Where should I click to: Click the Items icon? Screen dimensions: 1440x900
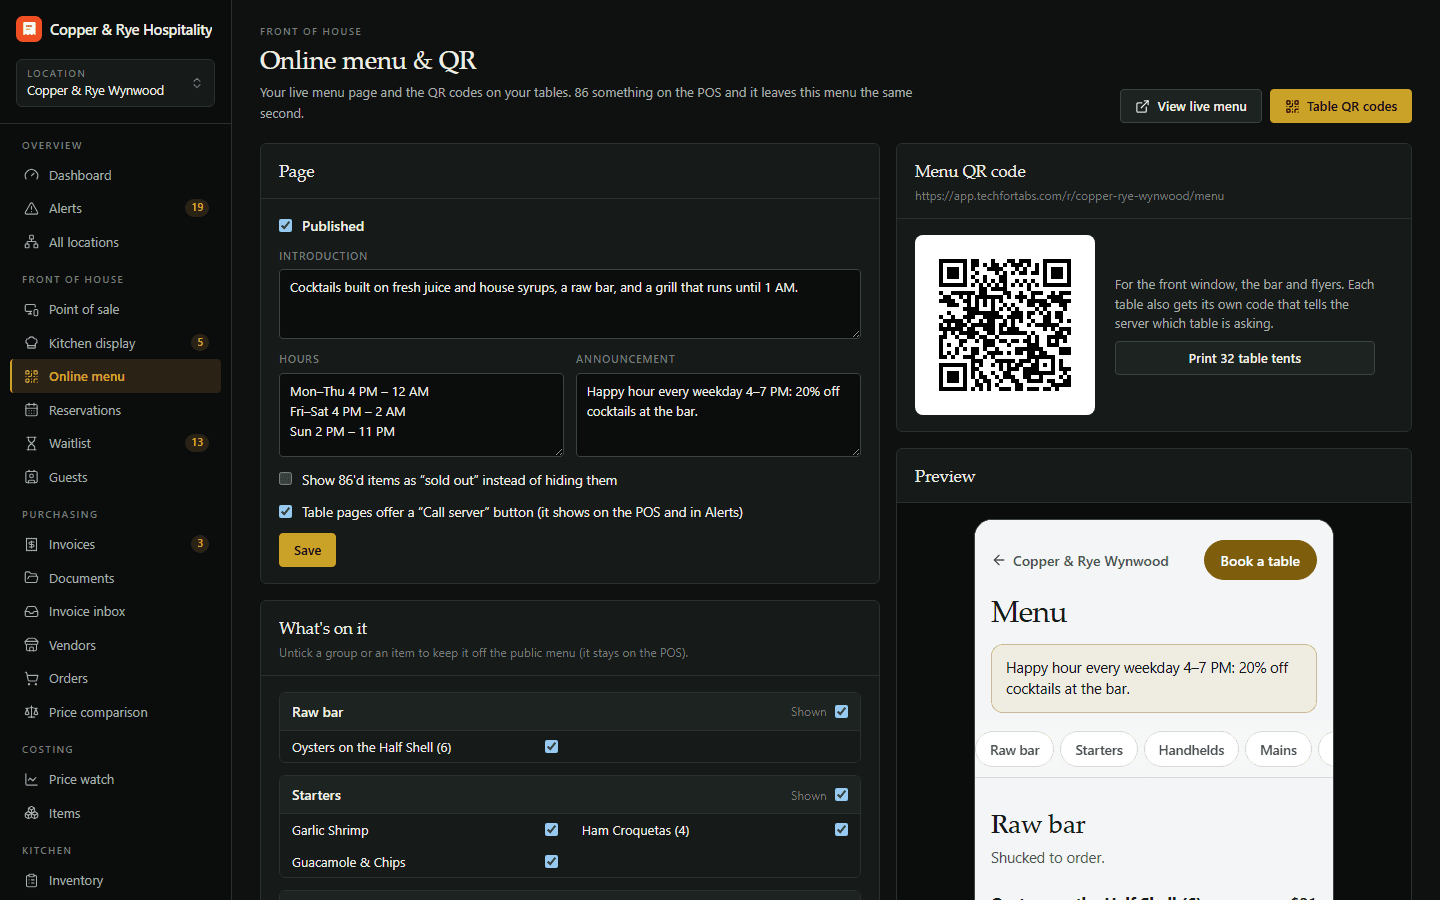click(31, 813)
